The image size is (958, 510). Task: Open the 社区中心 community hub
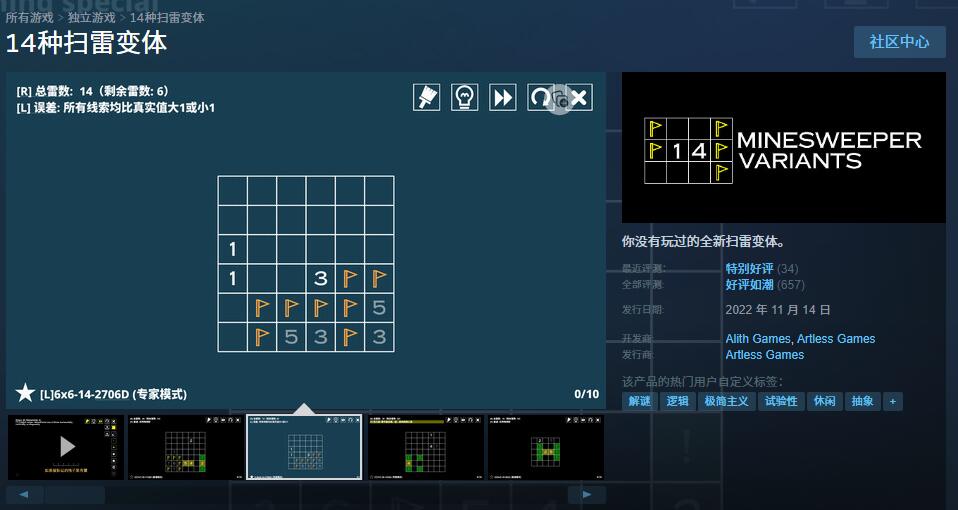(x=899, y=42)
